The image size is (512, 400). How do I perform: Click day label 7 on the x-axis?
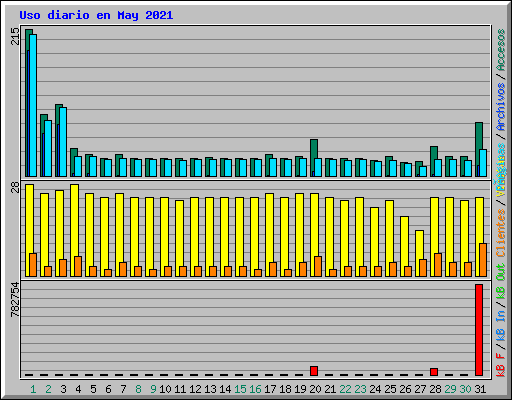coord(123,389)
